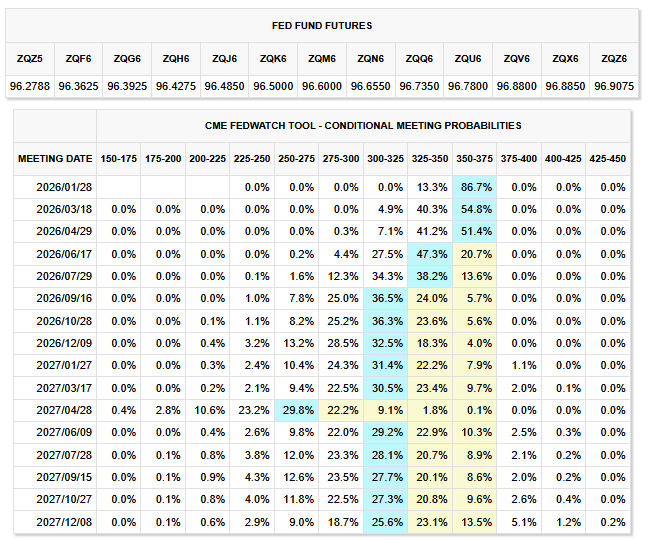Click the 150-175 rate range header

pyautogui.click(x=119, y=158)
